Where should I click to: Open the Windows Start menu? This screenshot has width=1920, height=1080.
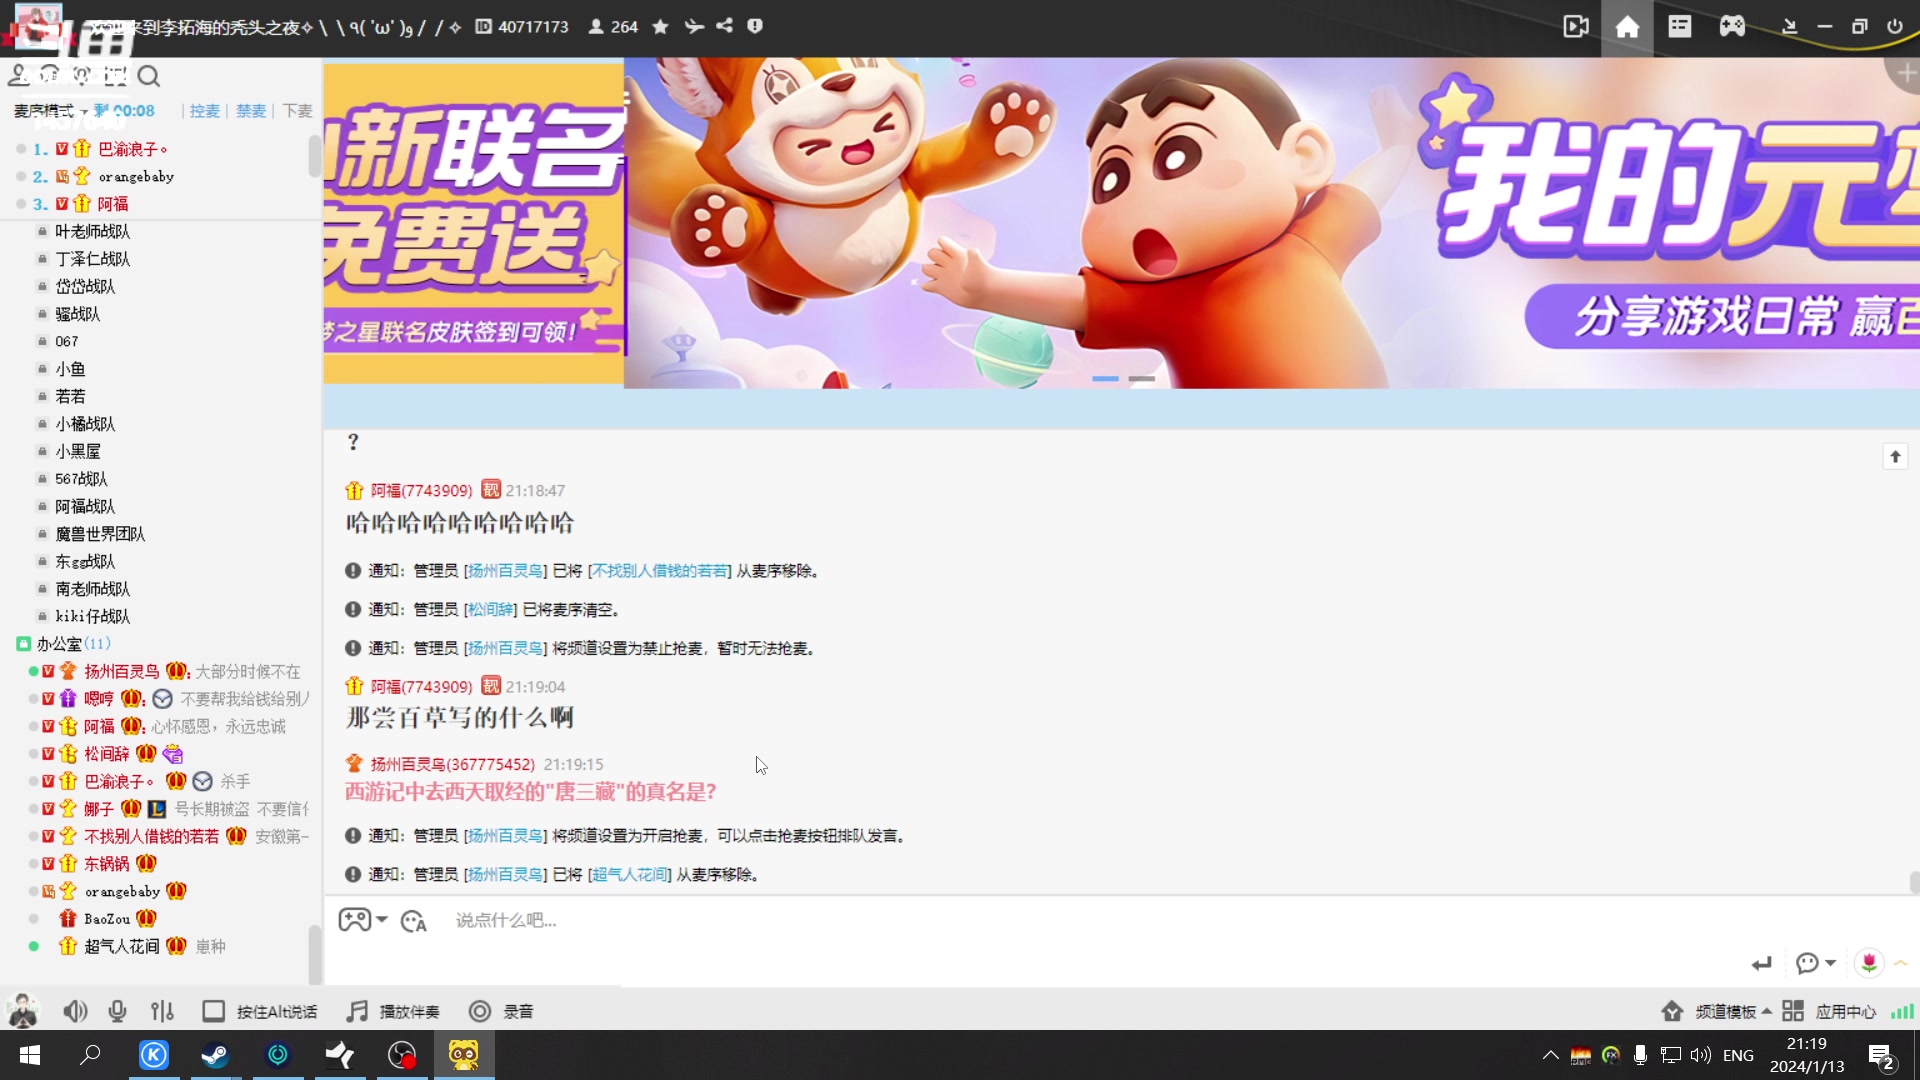[29, 1055]
